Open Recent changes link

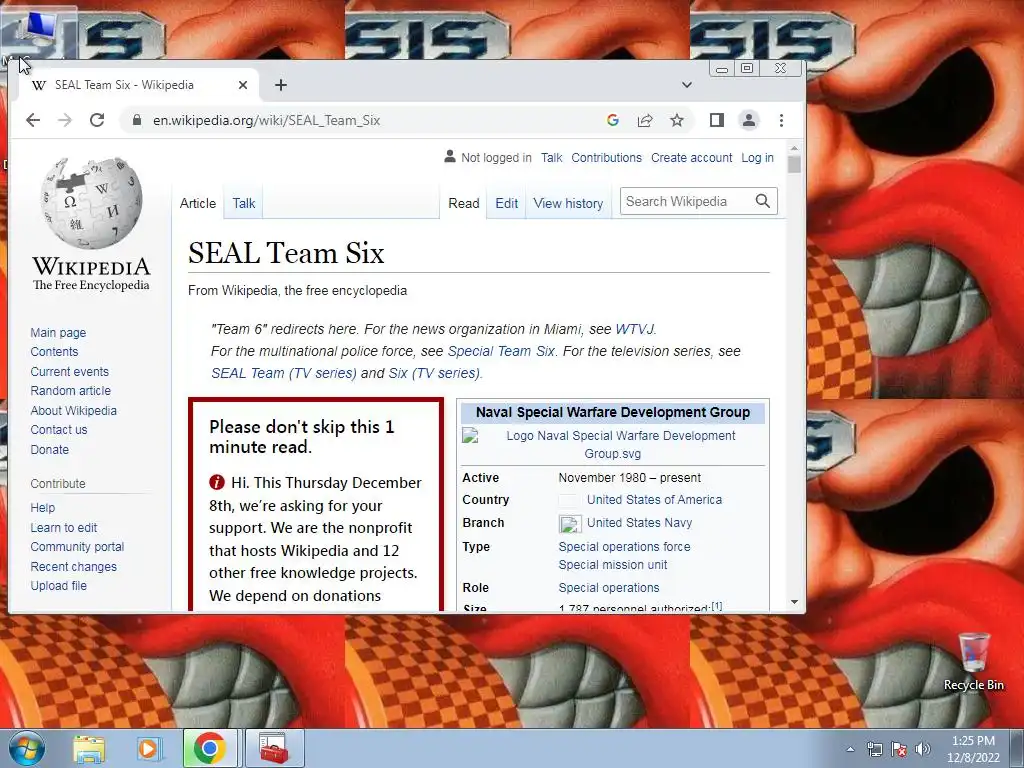click(x=74, y=566)
